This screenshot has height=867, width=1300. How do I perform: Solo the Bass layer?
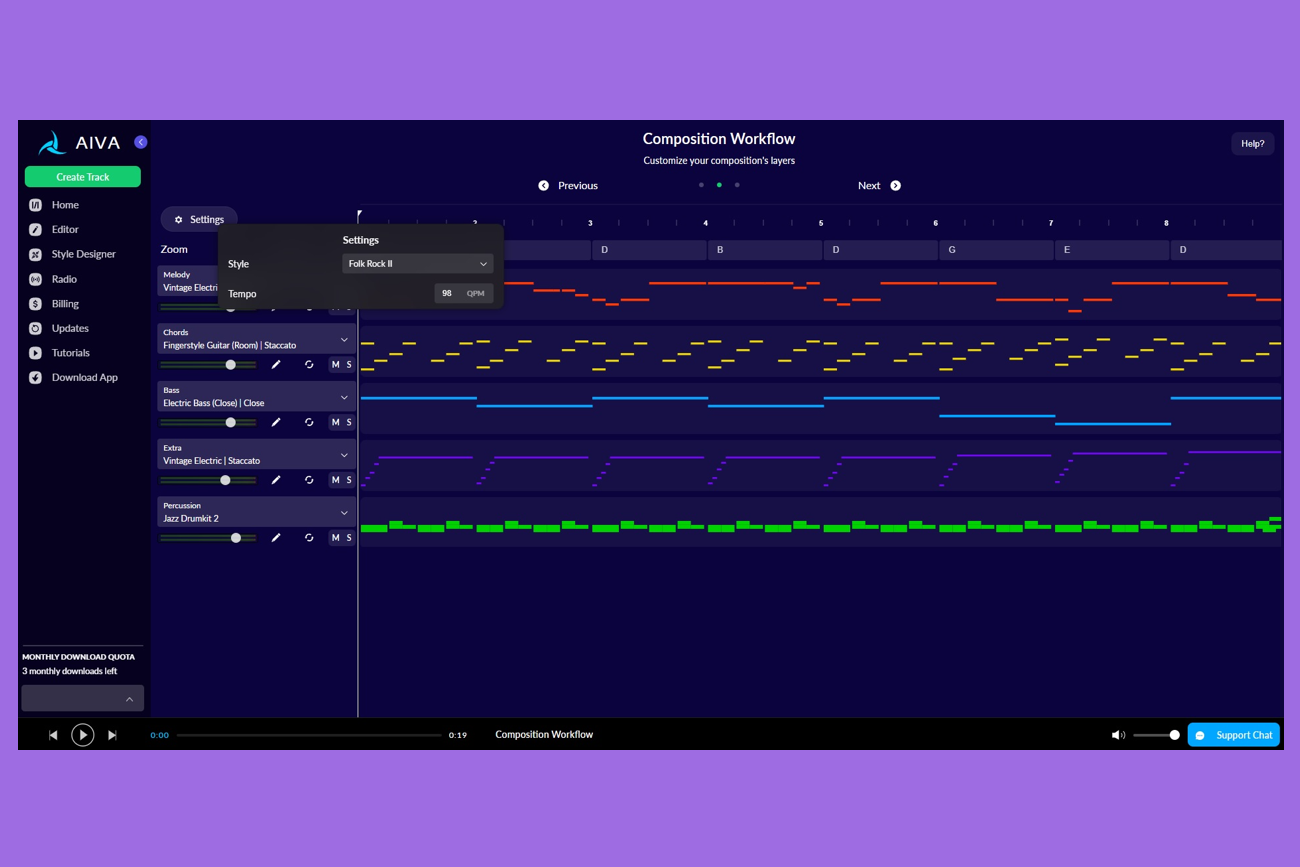(x=349, y=422)
